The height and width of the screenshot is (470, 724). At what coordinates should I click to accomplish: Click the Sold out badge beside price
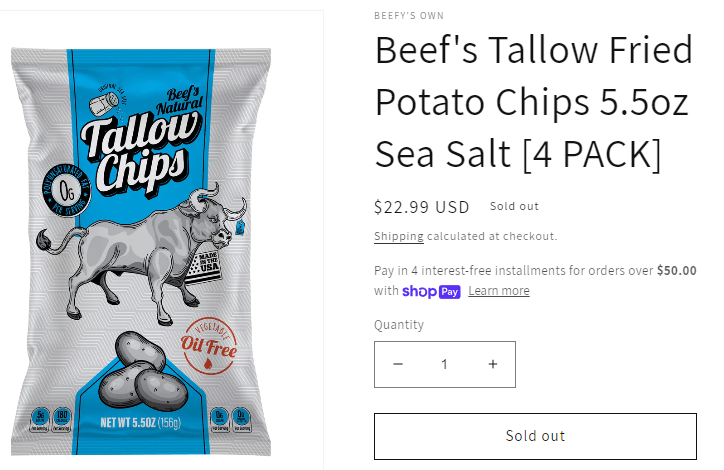(514, 206)
